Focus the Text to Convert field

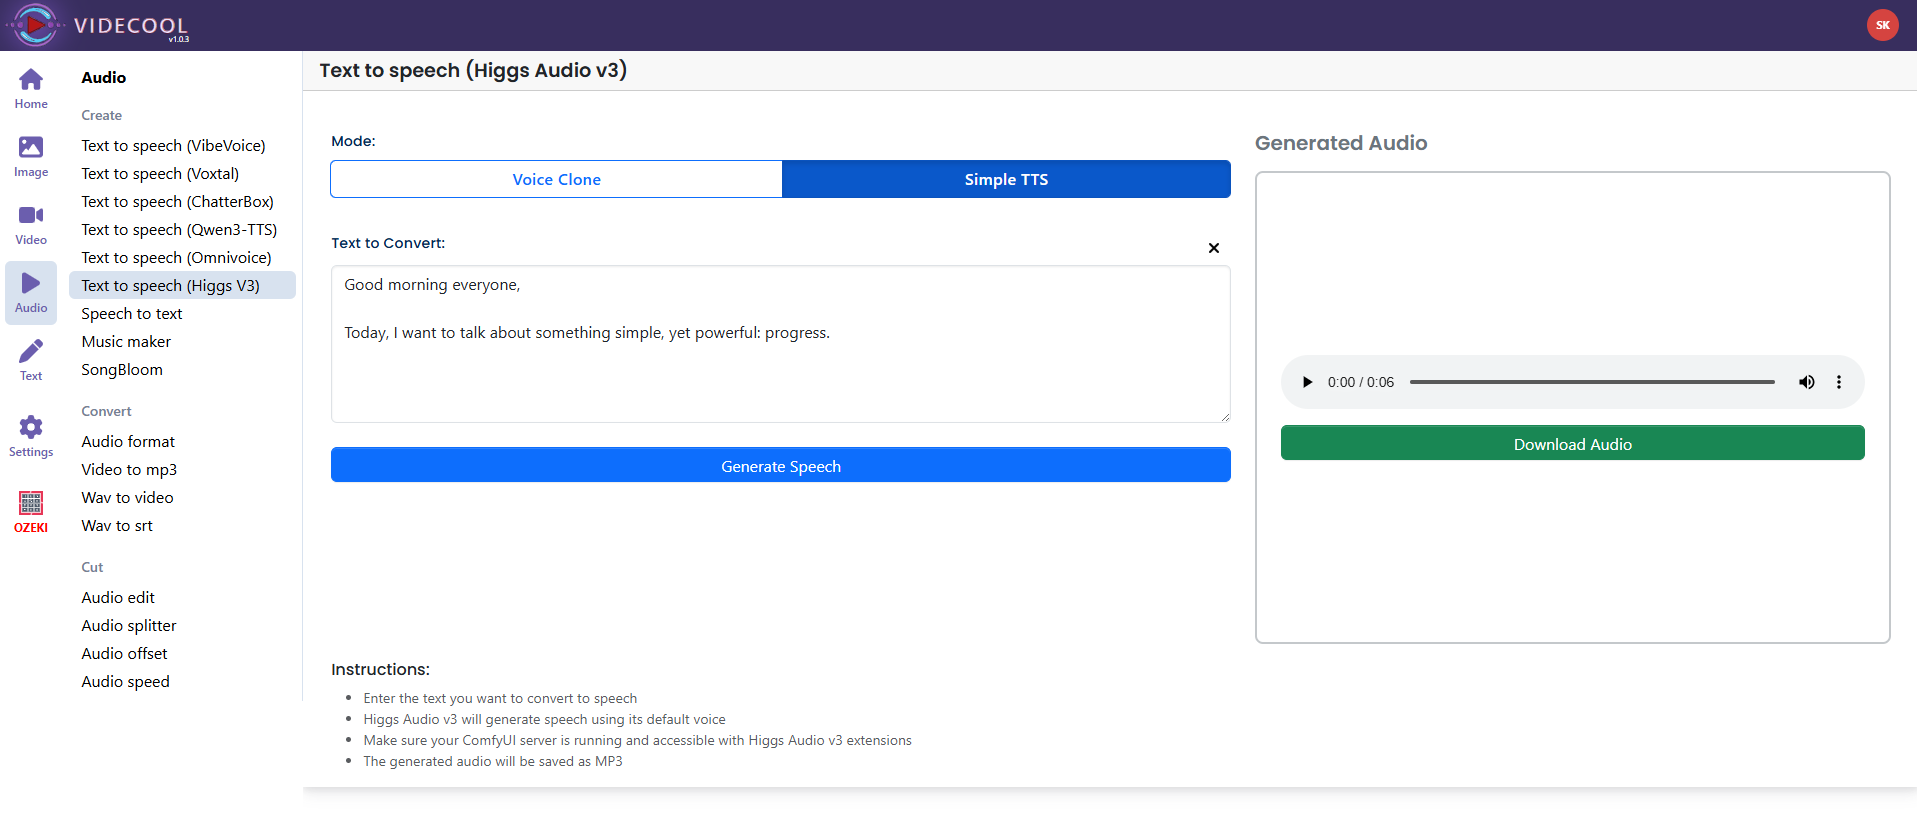pos(781,344)
